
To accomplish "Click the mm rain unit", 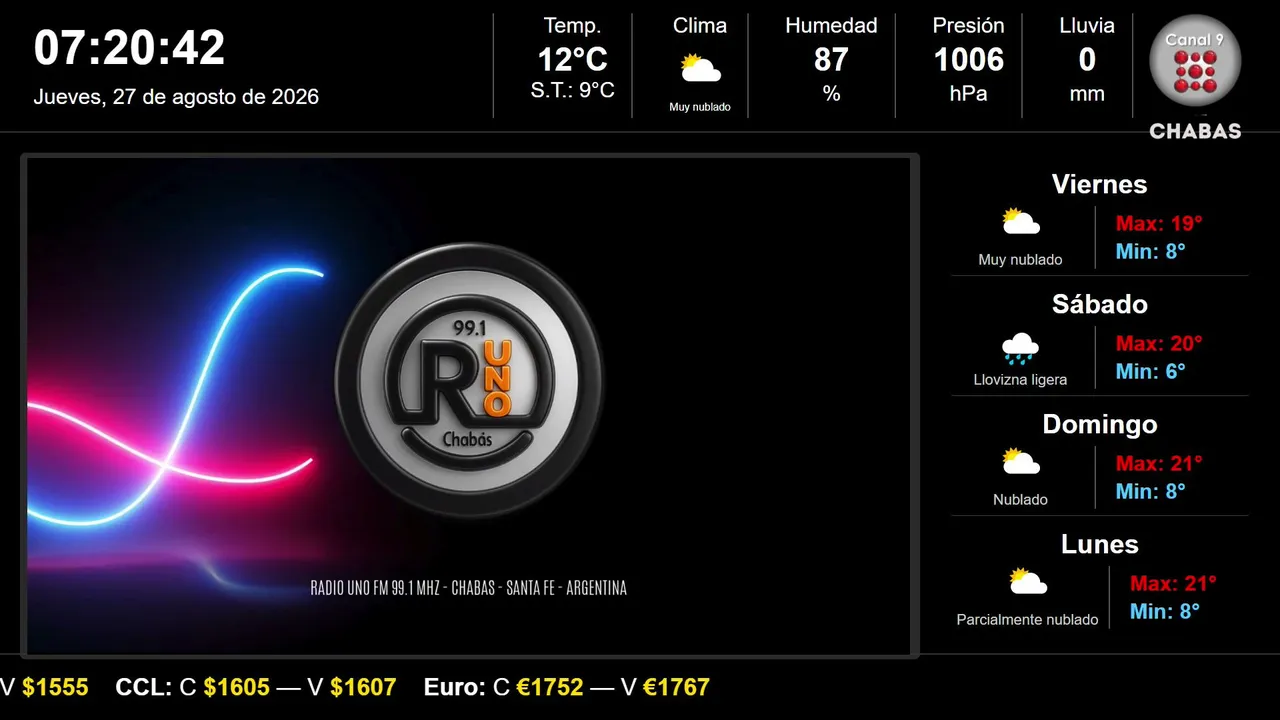I will click(x=1087, y=94).
